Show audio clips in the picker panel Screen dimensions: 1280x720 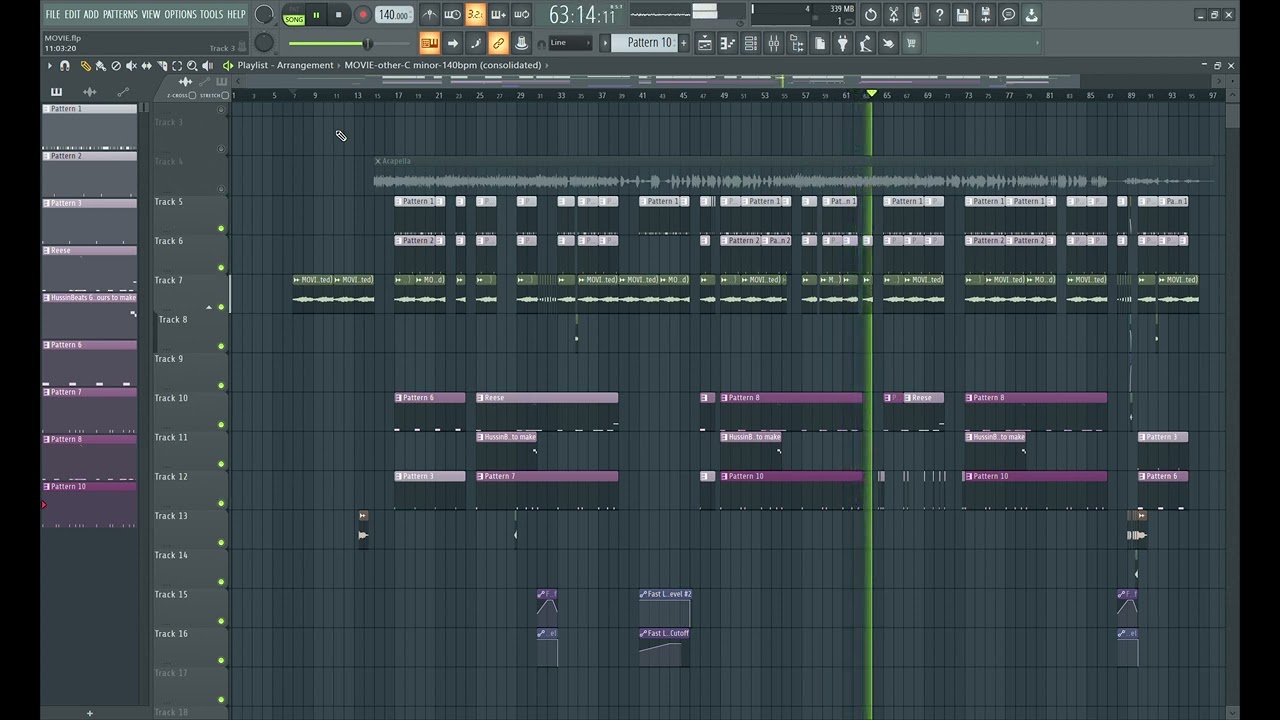tap(89, 92)
